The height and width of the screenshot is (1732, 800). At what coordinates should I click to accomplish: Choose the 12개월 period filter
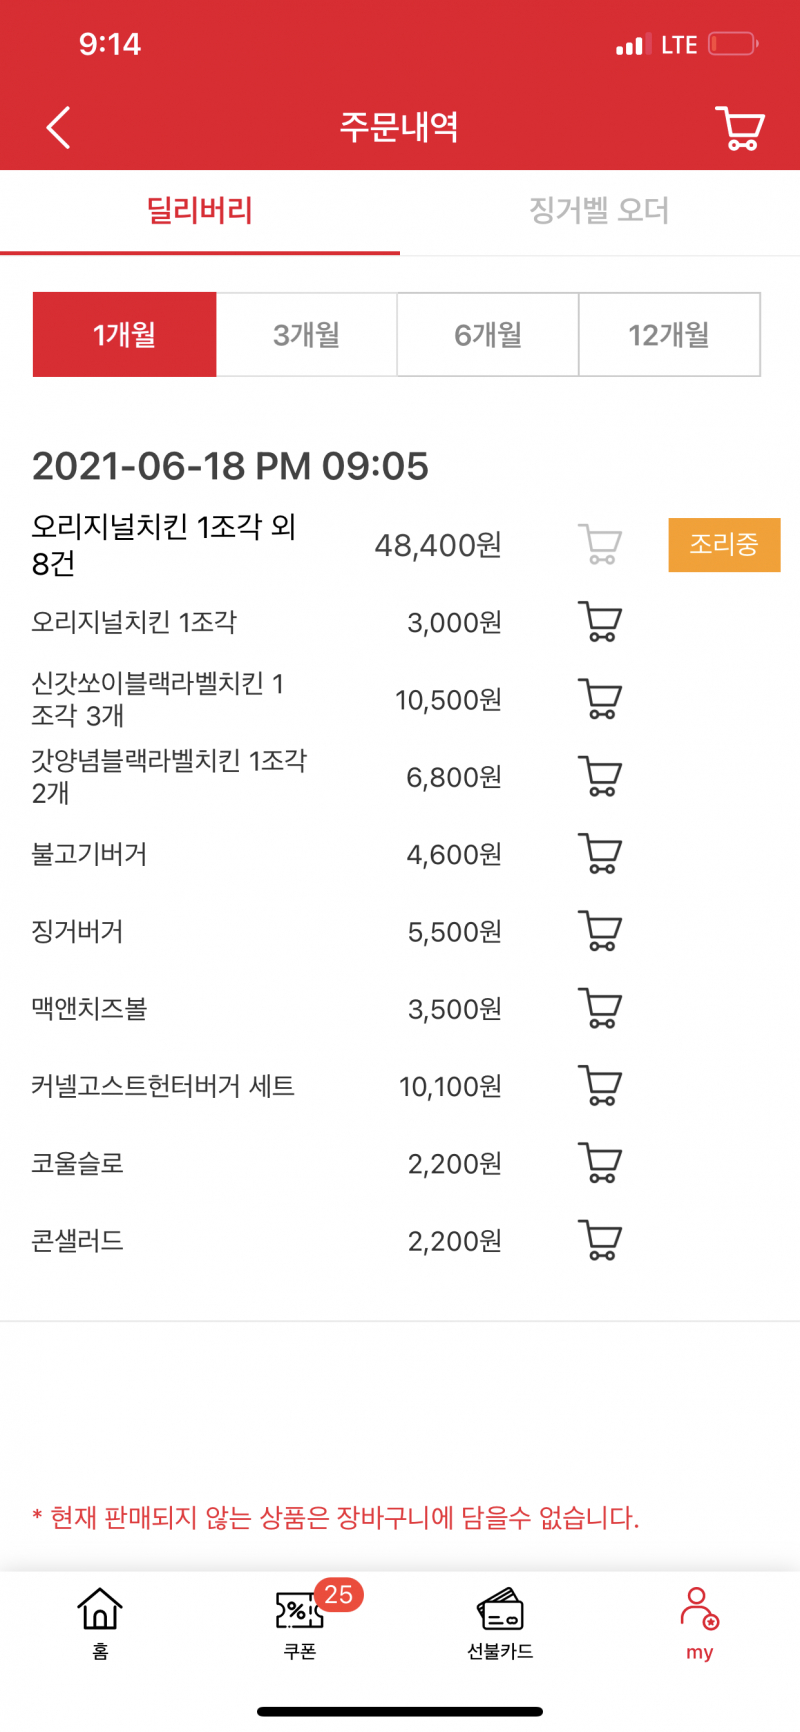coord(669,335)
